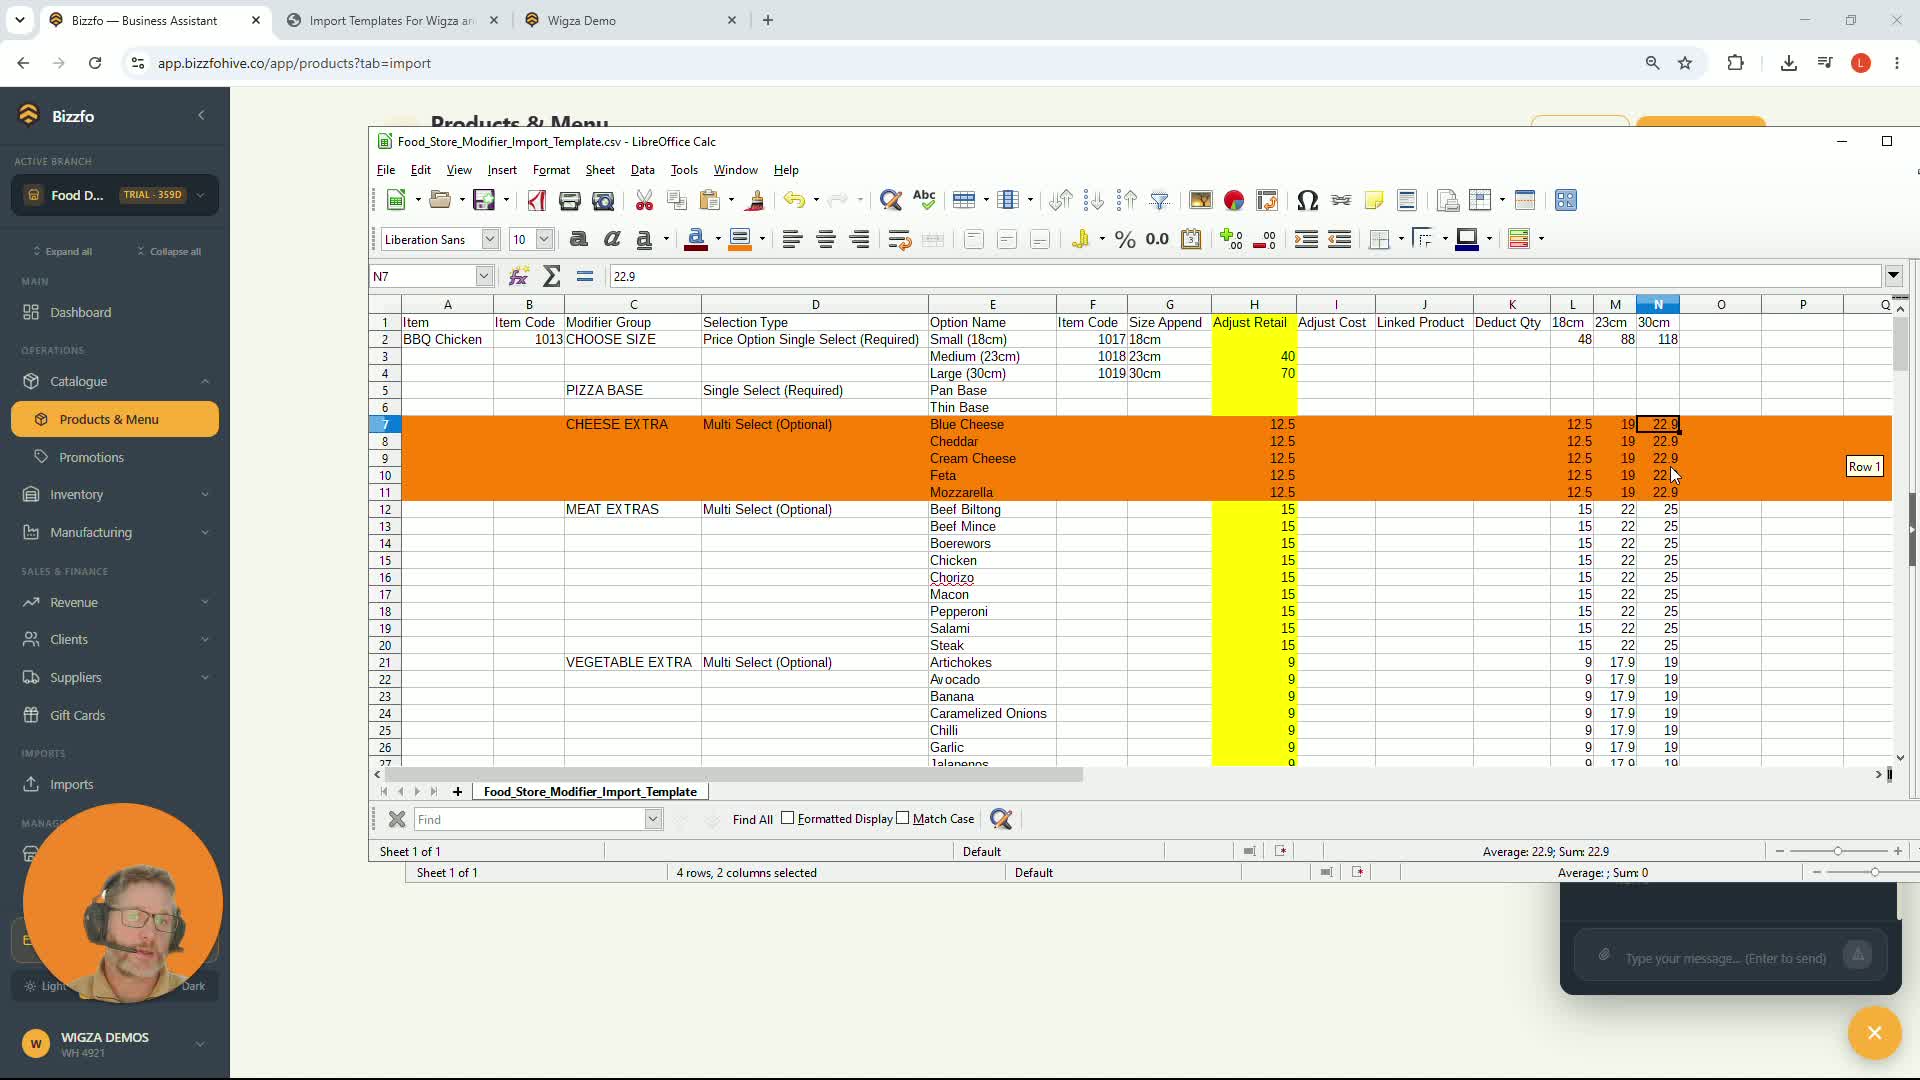Run the spelling check (Abc) icon

click(x=924, y=201)
